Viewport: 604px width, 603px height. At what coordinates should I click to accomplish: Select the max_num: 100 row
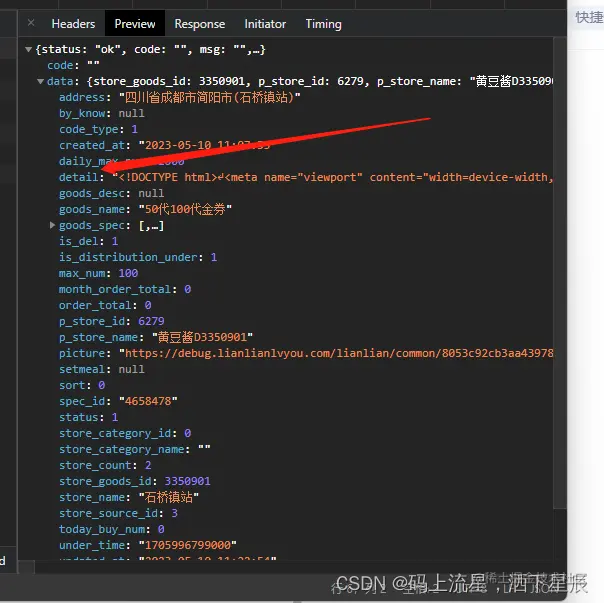click(x=98, y=273)
